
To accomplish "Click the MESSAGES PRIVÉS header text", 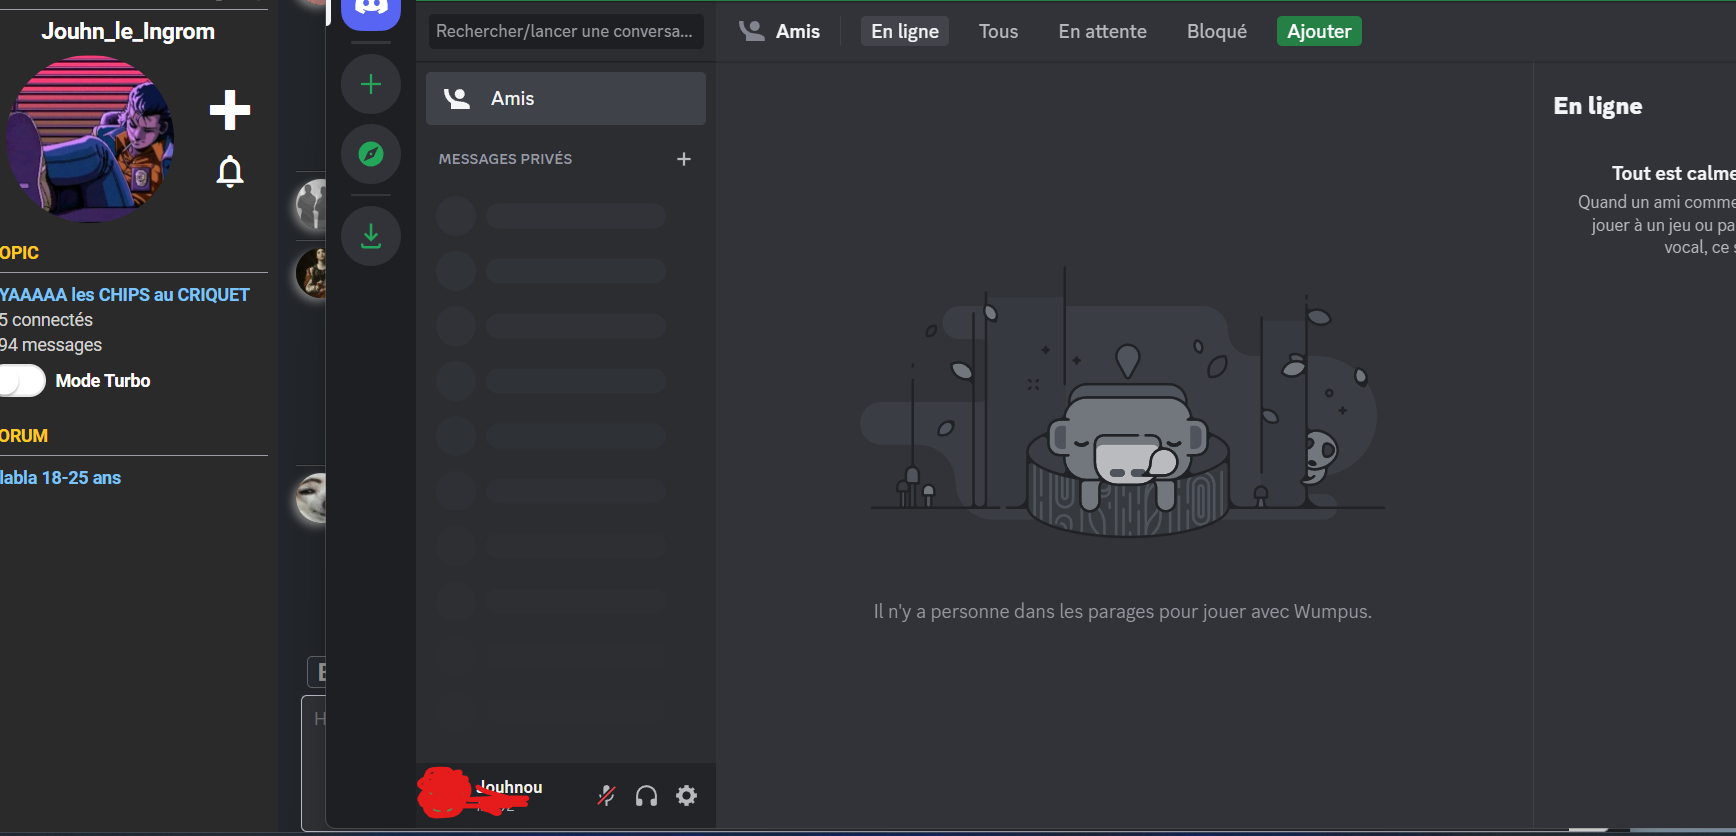I will 505,159.
